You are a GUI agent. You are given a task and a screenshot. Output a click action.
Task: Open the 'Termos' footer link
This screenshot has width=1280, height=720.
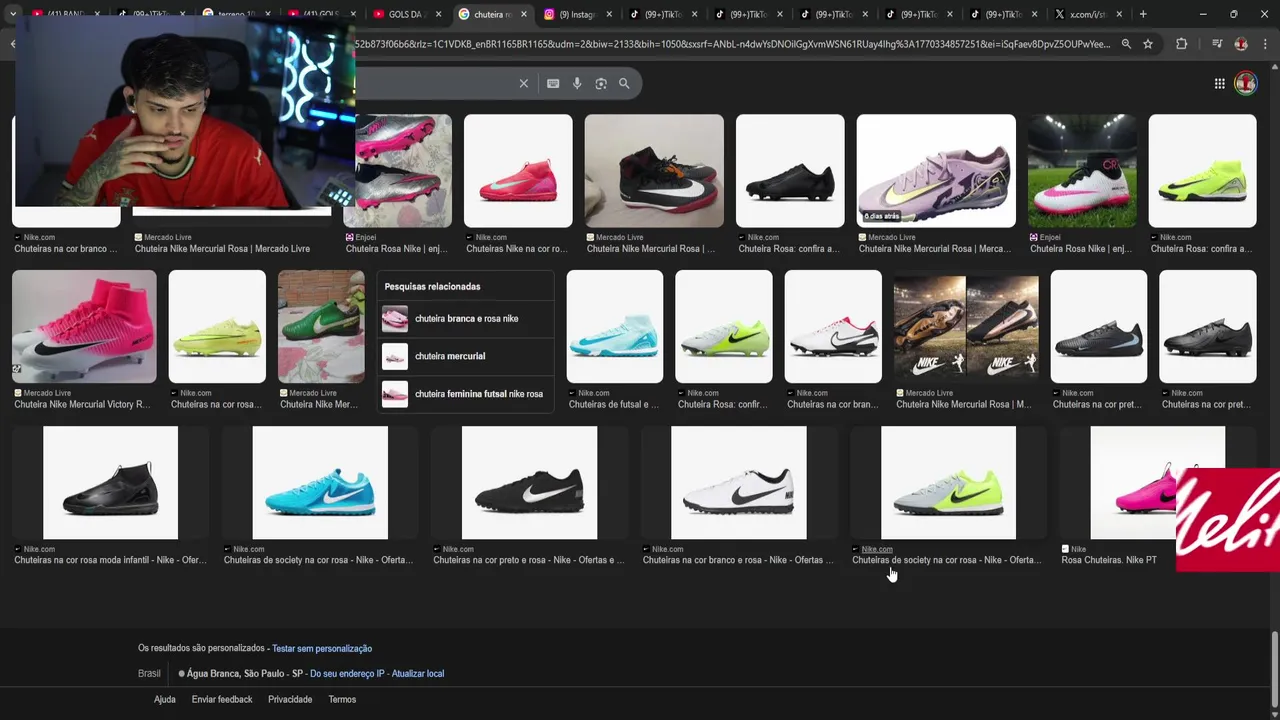(x=342, y=700)
